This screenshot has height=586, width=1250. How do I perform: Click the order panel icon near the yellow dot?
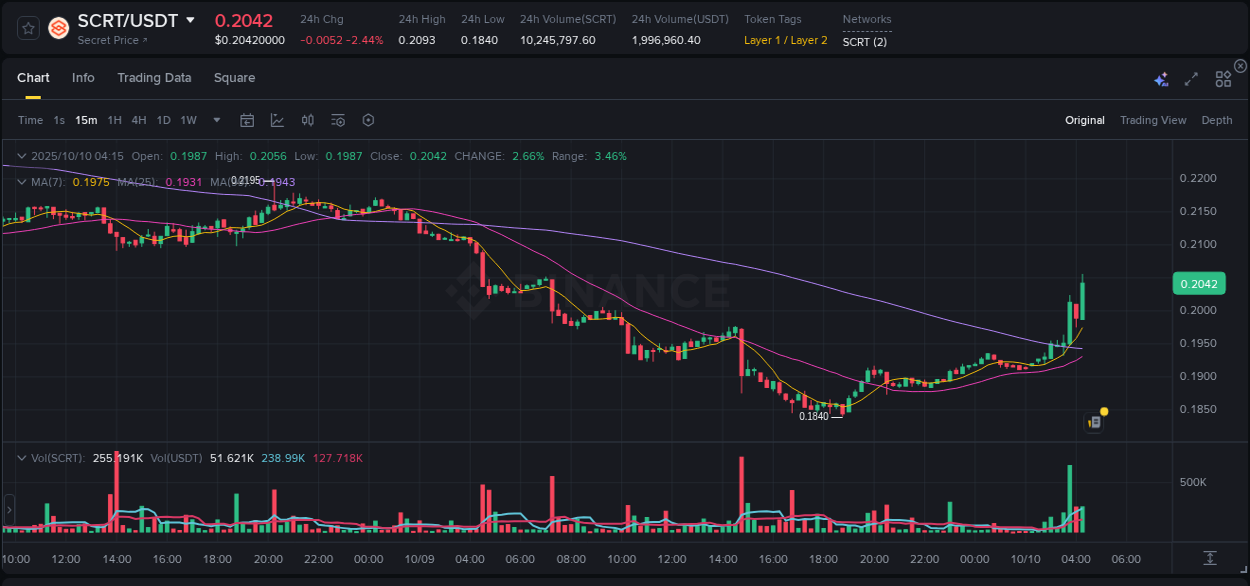(x=1092, y=421)
